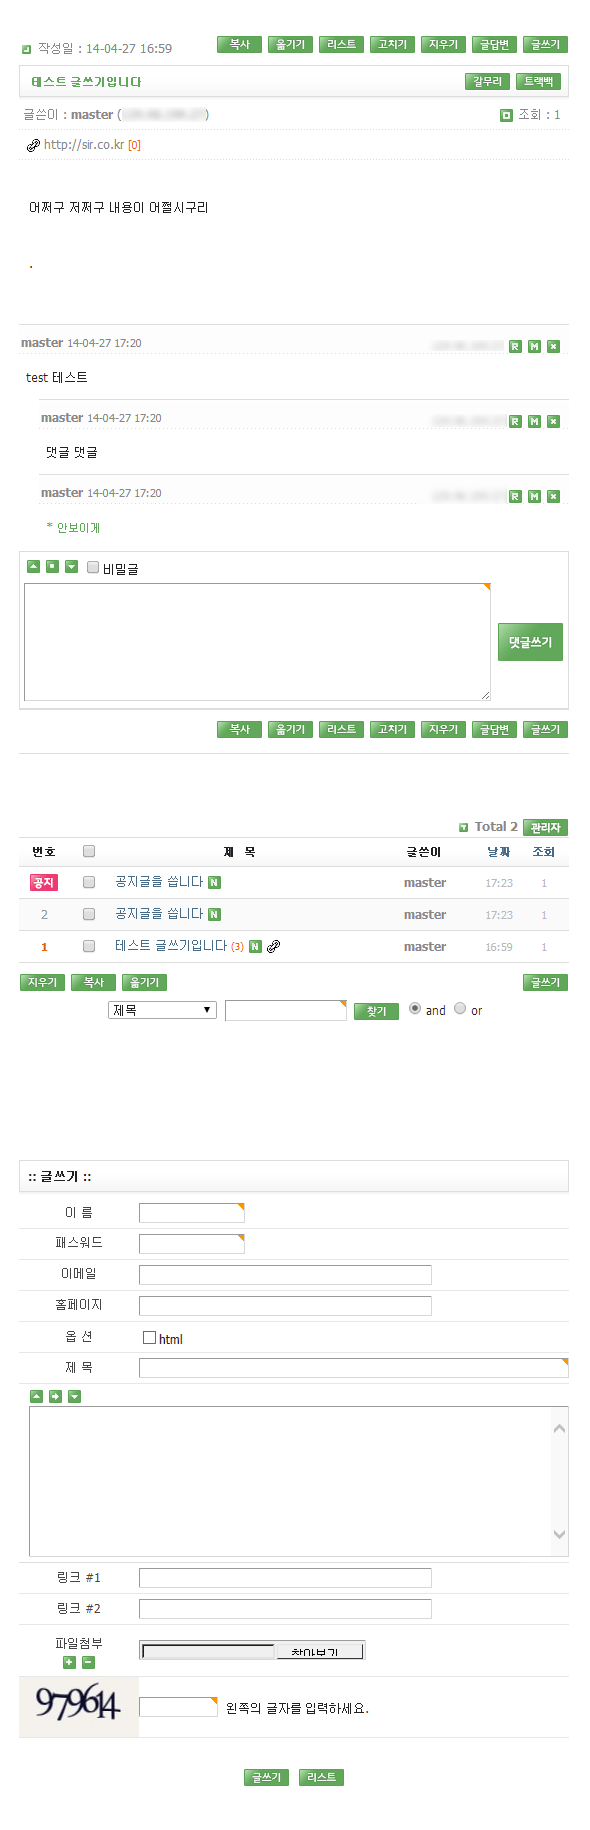Click into the comment textarea

point(257,642)
